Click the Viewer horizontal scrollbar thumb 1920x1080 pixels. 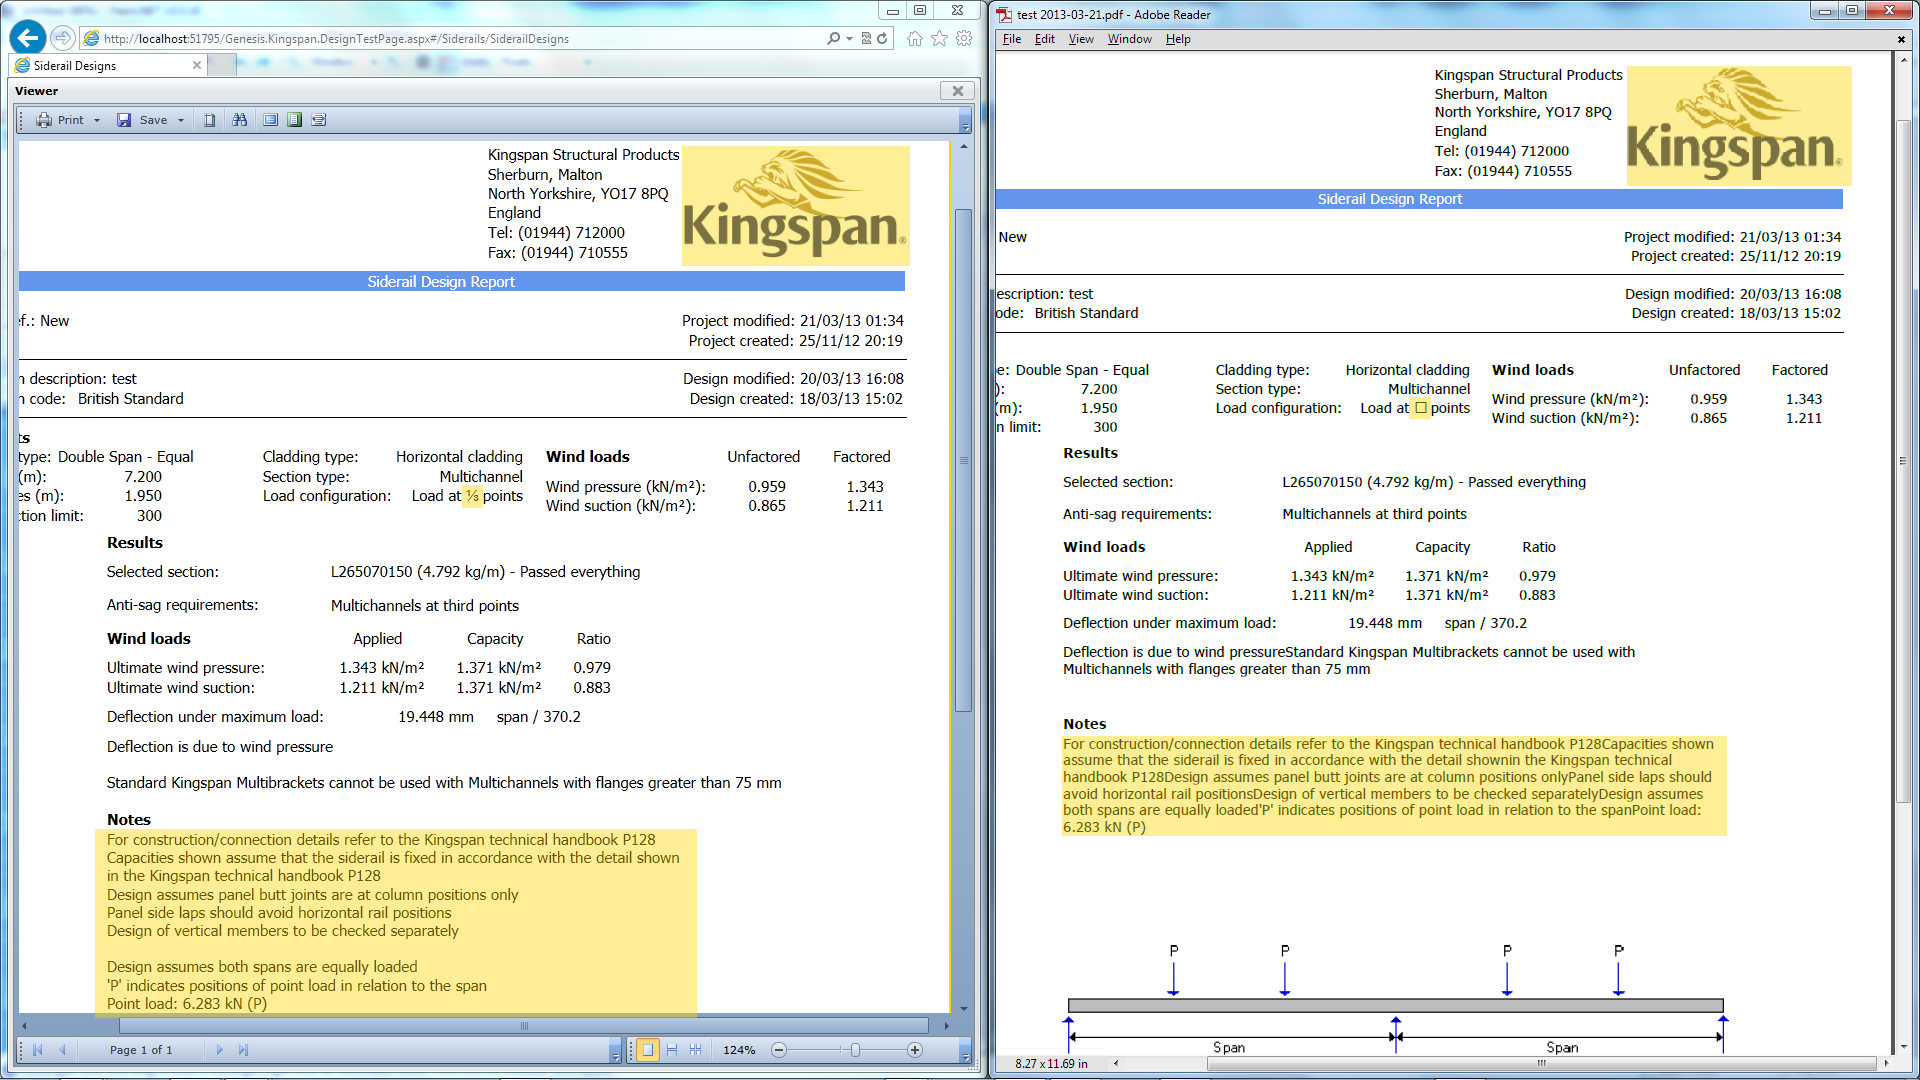pyautogui.click(x=524, y=1026)
